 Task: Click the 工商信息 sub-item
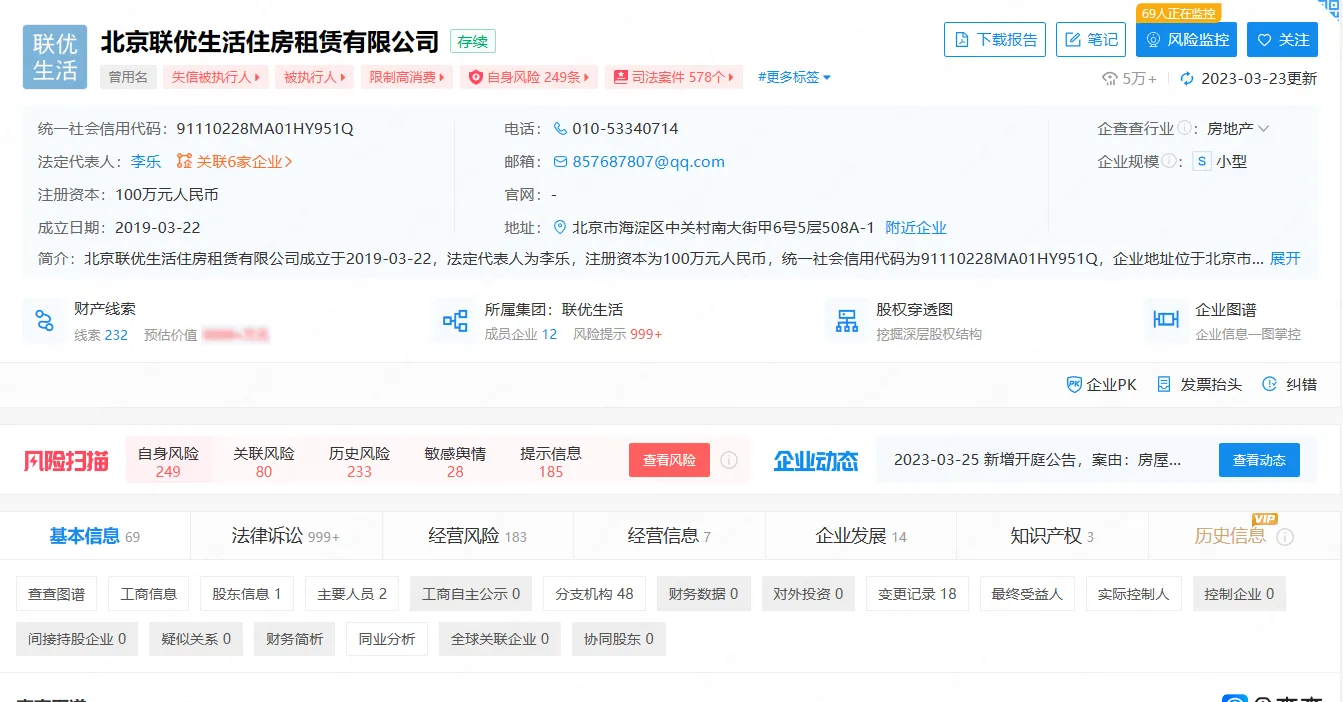click(x=149, y=594)
